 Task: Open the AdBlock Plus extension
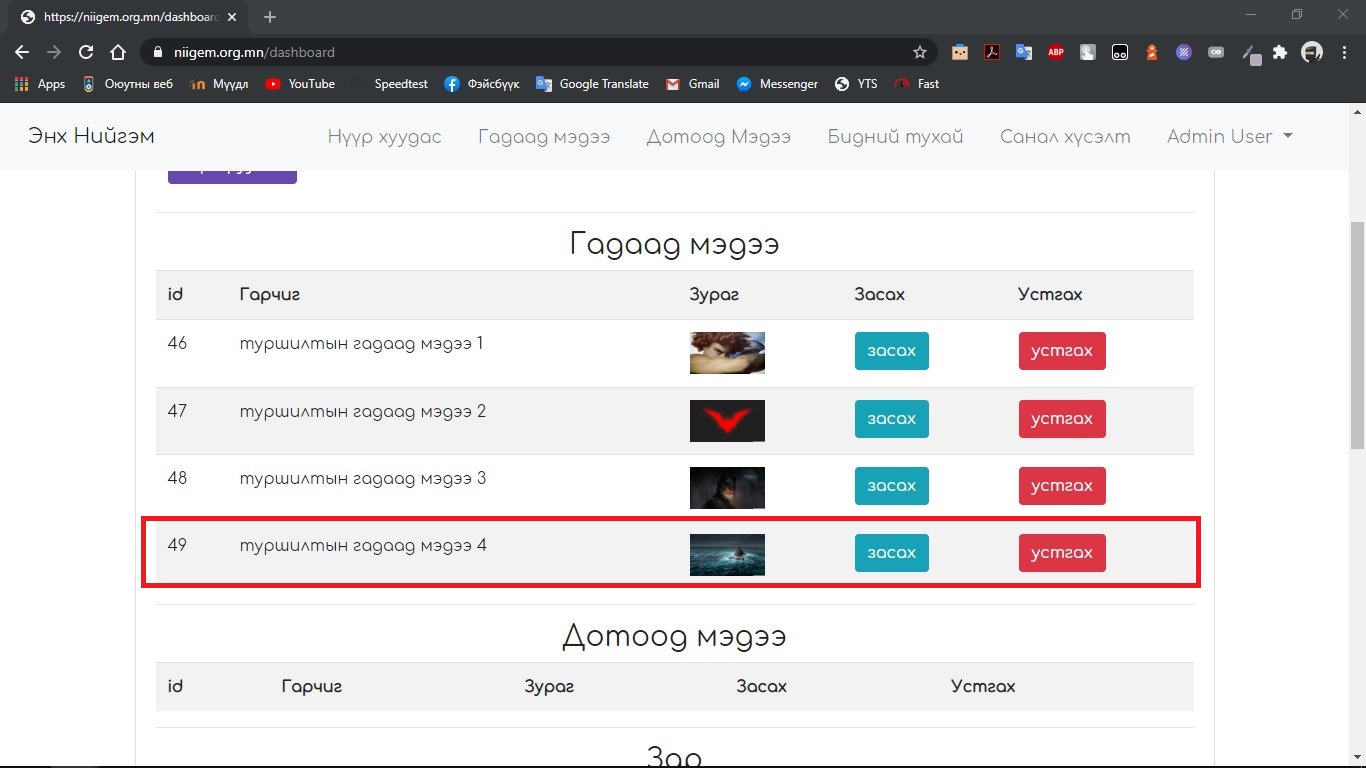[1055, 52]
